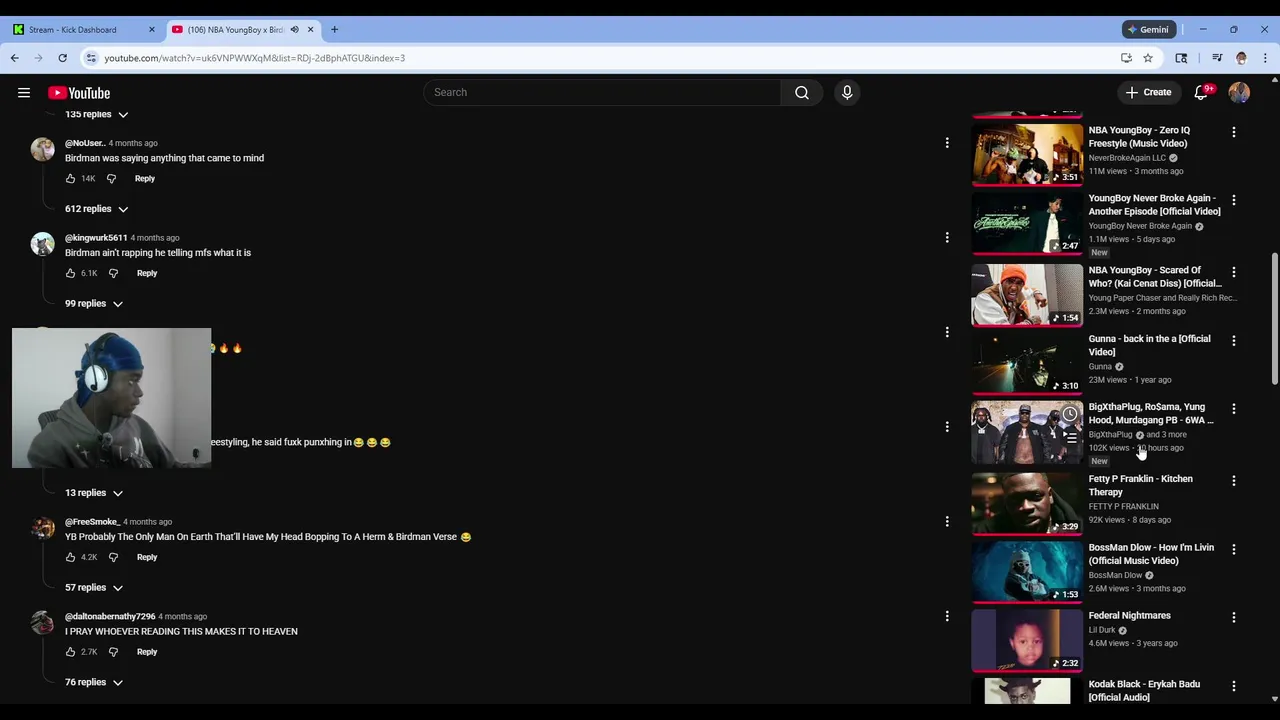Screen dimensions: 1280x720
Task: Add BigXthaPlug video to Watch Later
Action: pyautogui.click(x=1070, y=414)
